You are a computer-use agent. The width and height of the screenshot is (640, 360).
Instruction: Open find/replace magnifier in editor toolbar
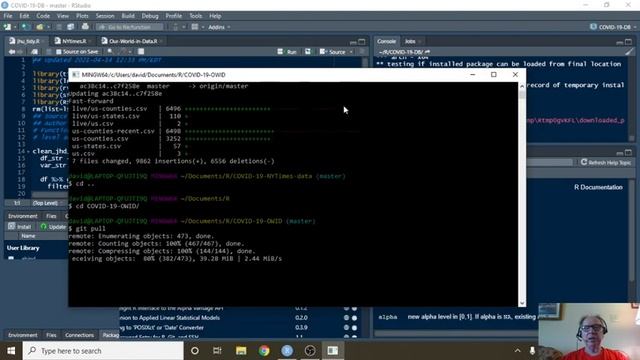[110, 52]
